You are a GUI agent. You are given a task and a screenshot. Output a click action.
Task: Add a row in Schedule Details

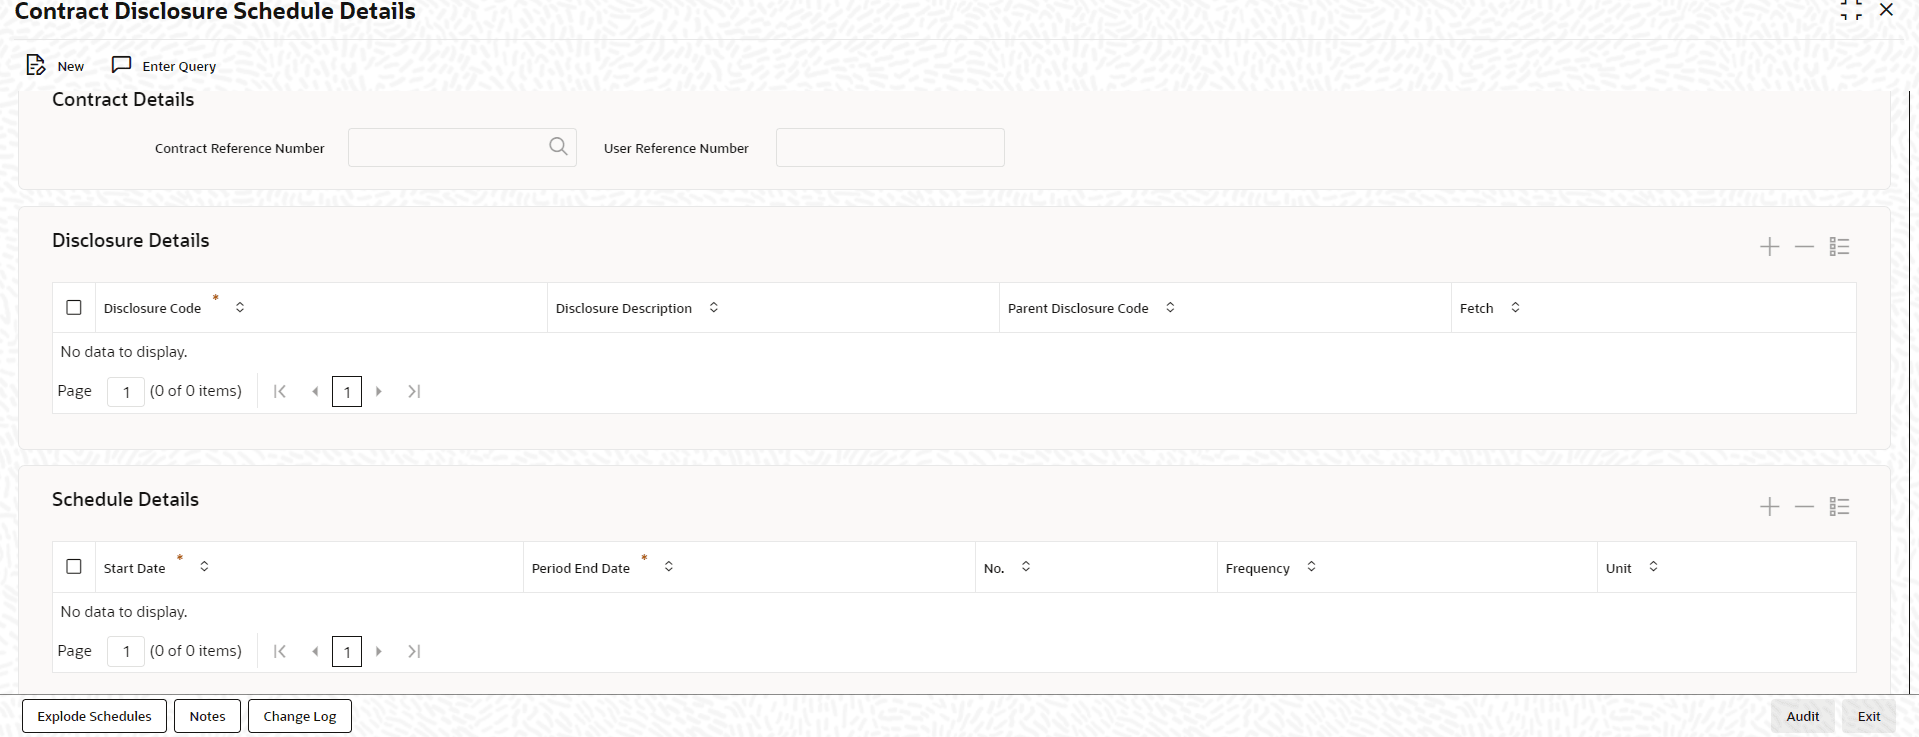pyautogui.click(x=1769, y=507)
